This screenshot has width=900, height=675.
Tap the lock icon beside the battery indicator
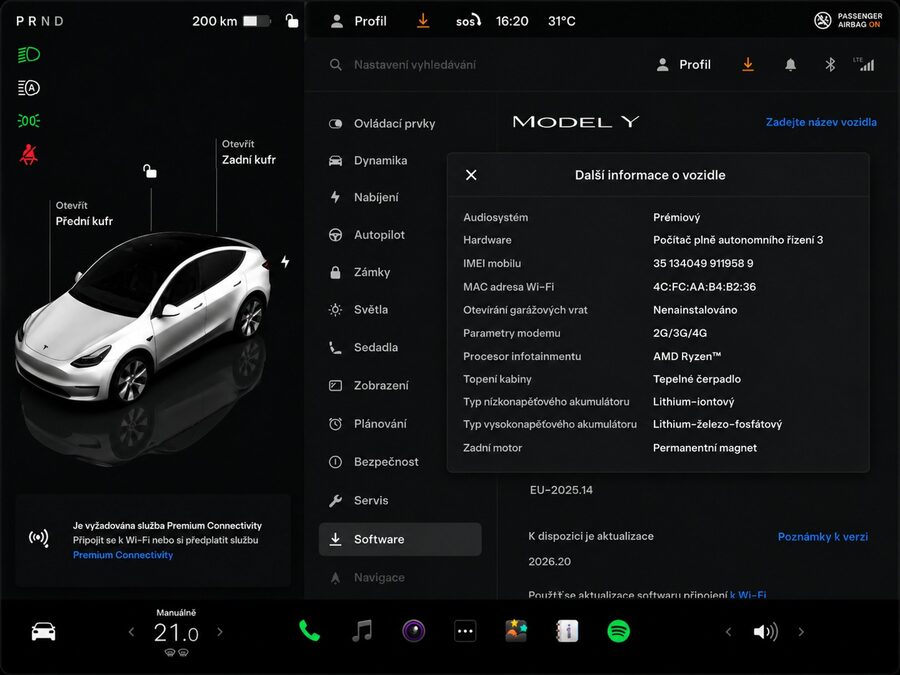pos(292,21)
